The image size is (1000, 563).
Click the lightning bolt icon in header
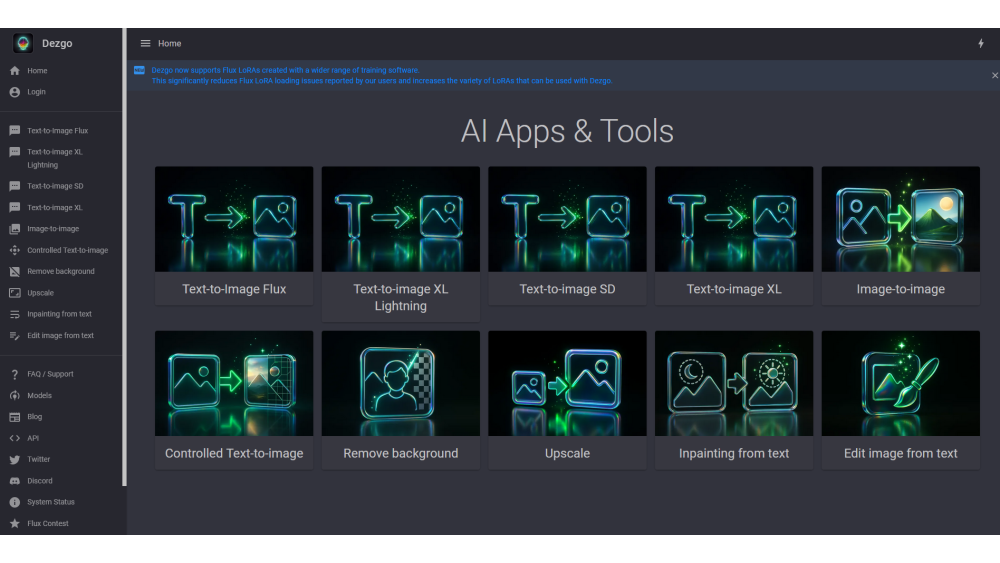click(980, 43)
